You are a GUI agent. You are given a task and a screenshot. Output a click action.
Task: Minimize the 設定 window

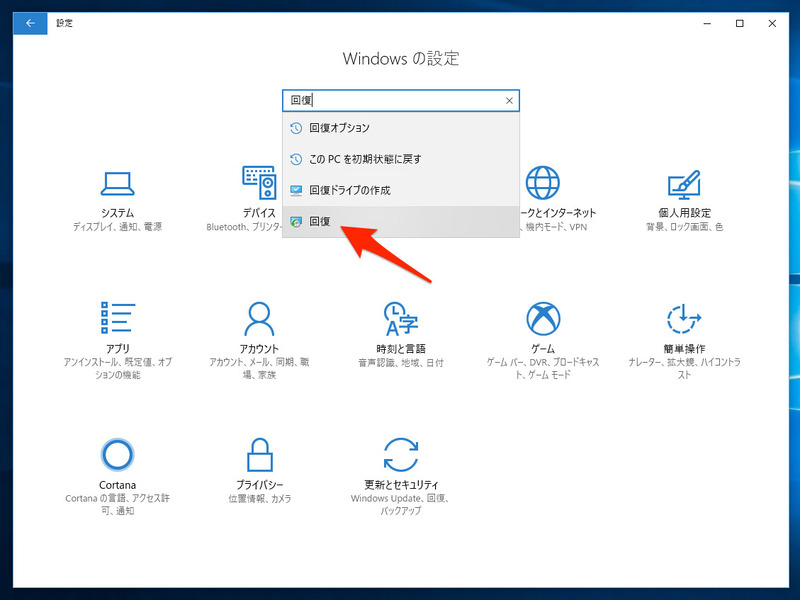[707, 23]
